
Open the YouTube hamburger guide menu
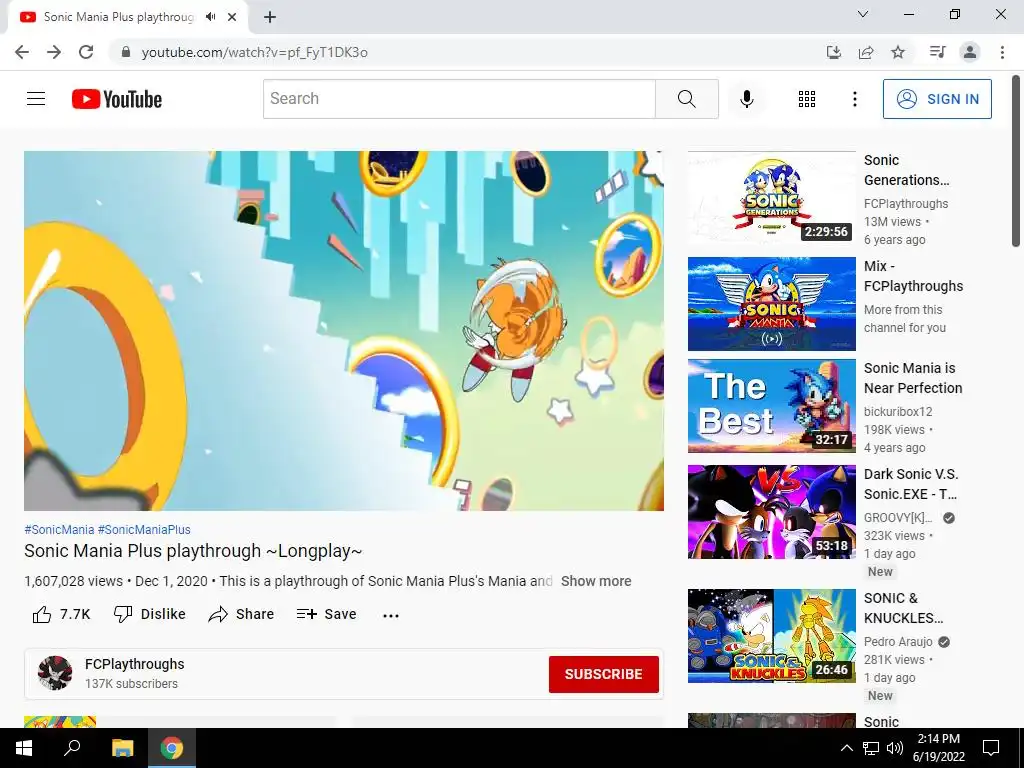[36, 99]
